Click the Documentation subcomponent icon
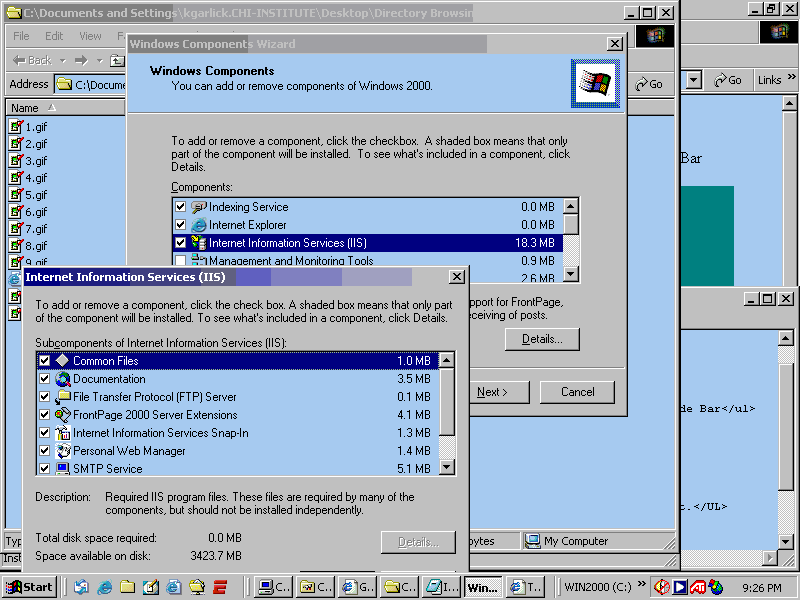The image size is (800, 600). (x=63, y=379)
